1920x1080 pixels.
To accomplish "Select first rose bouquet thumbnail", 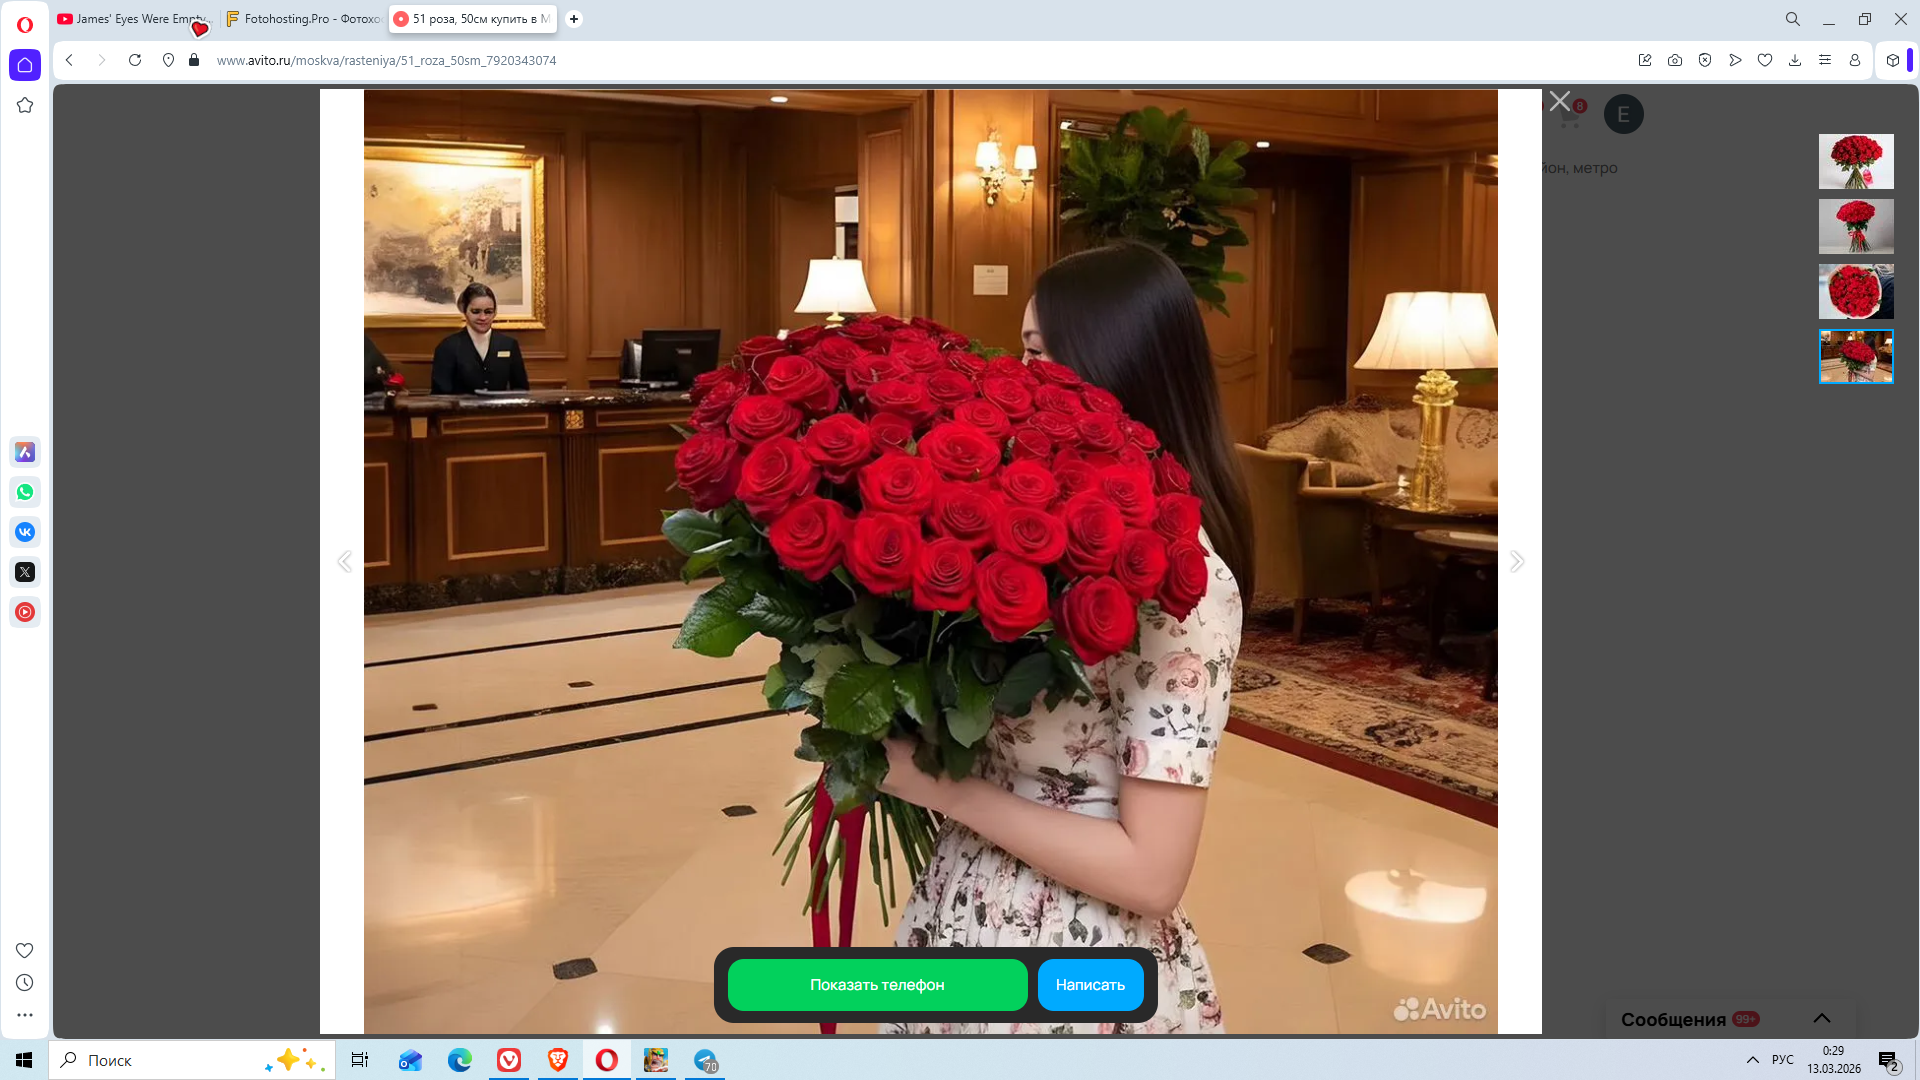I will [1855, 161].
